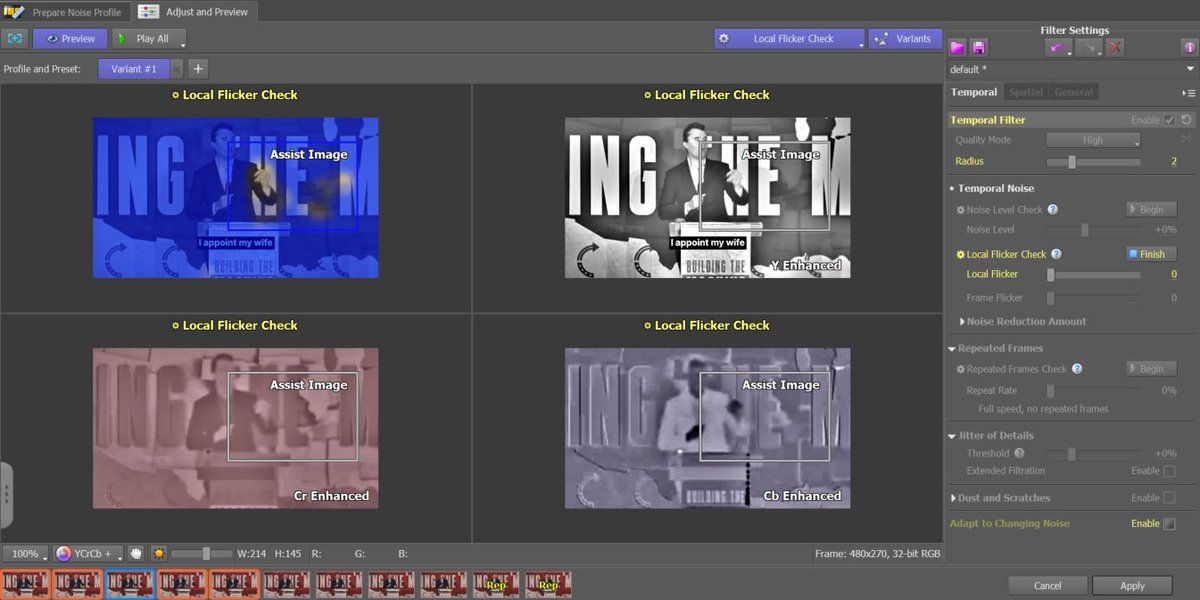
Task: Save preset with the magenta floppy icon
Action: (x=978, y=47)
